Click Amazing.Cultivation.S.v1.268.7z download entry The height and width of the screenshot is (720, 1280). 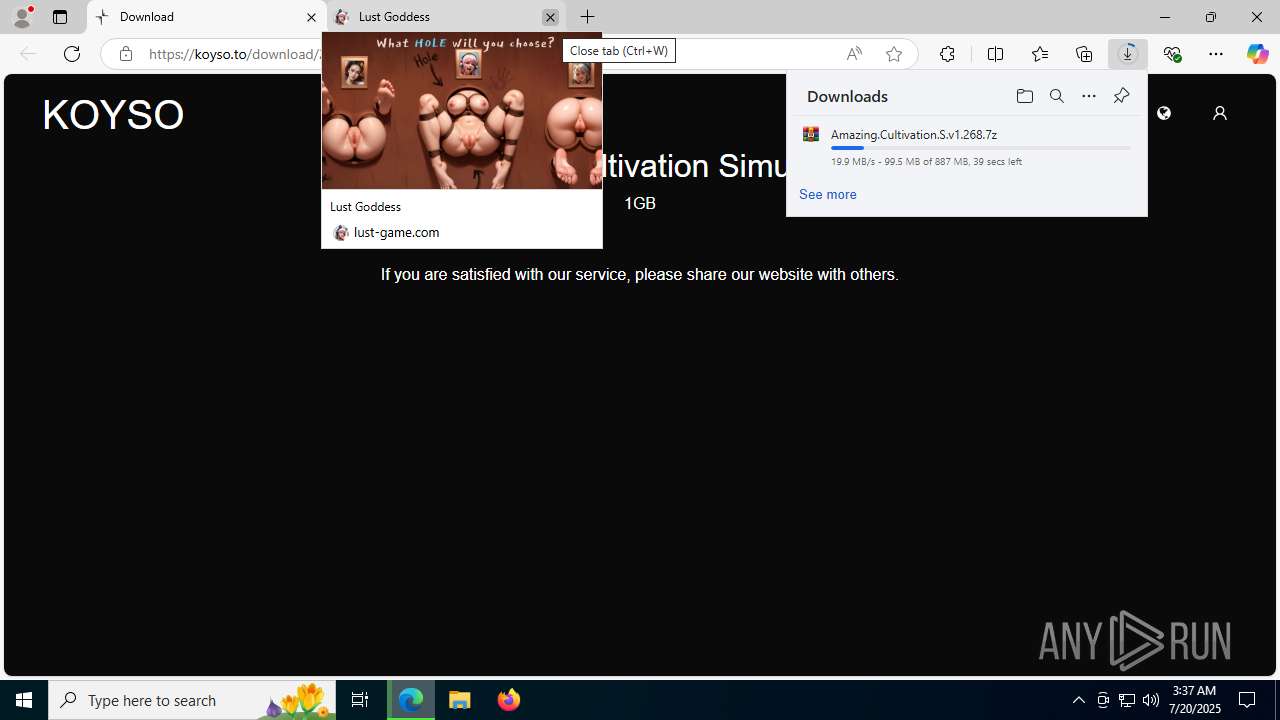[966, 146]
